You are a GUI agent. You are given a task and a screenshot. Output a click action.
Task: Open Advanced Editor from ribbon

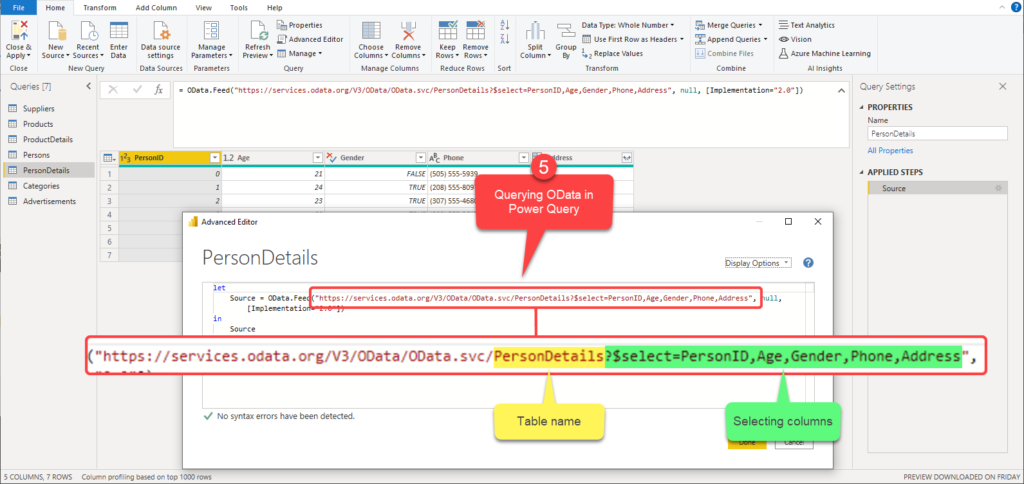(x=310, y=39)
